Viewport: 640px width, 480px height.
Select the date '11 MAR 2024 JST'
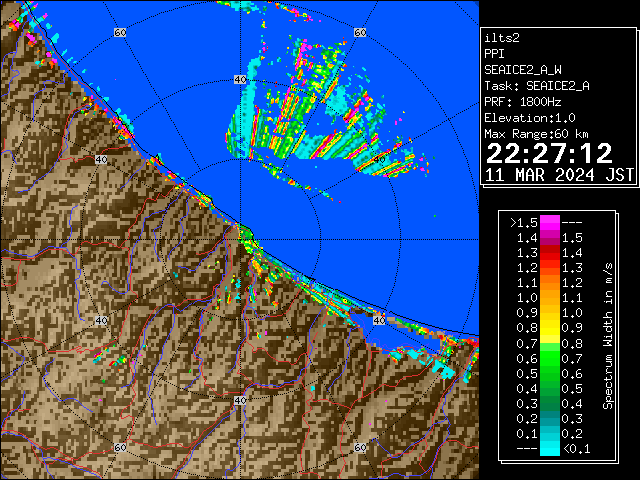point(560,175)
